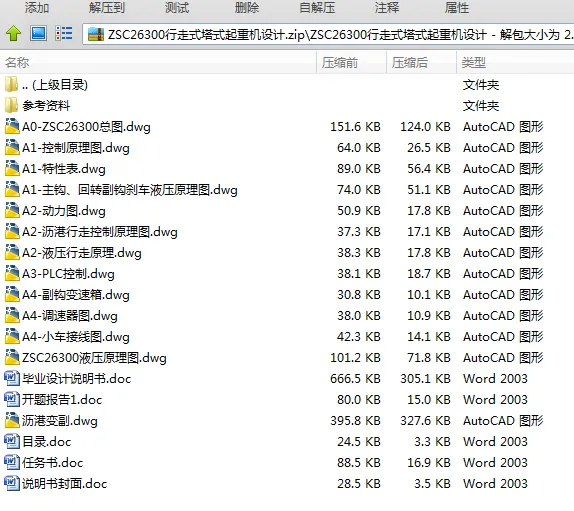
Task: Click file name A0-ZSC26300总图.dwg
Action: pyautogui.click(x=86, y=127)
